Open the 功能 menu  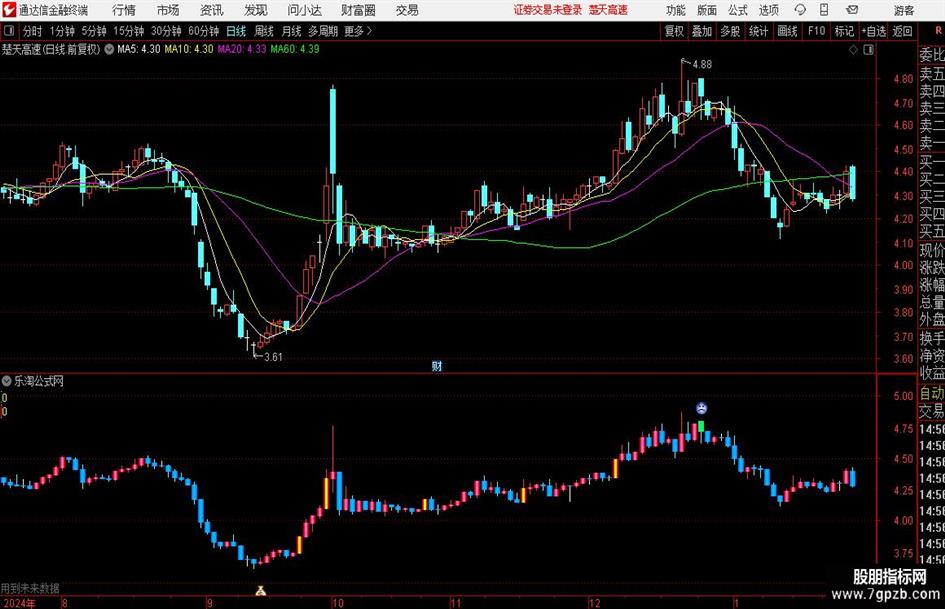tap(676, 10)
